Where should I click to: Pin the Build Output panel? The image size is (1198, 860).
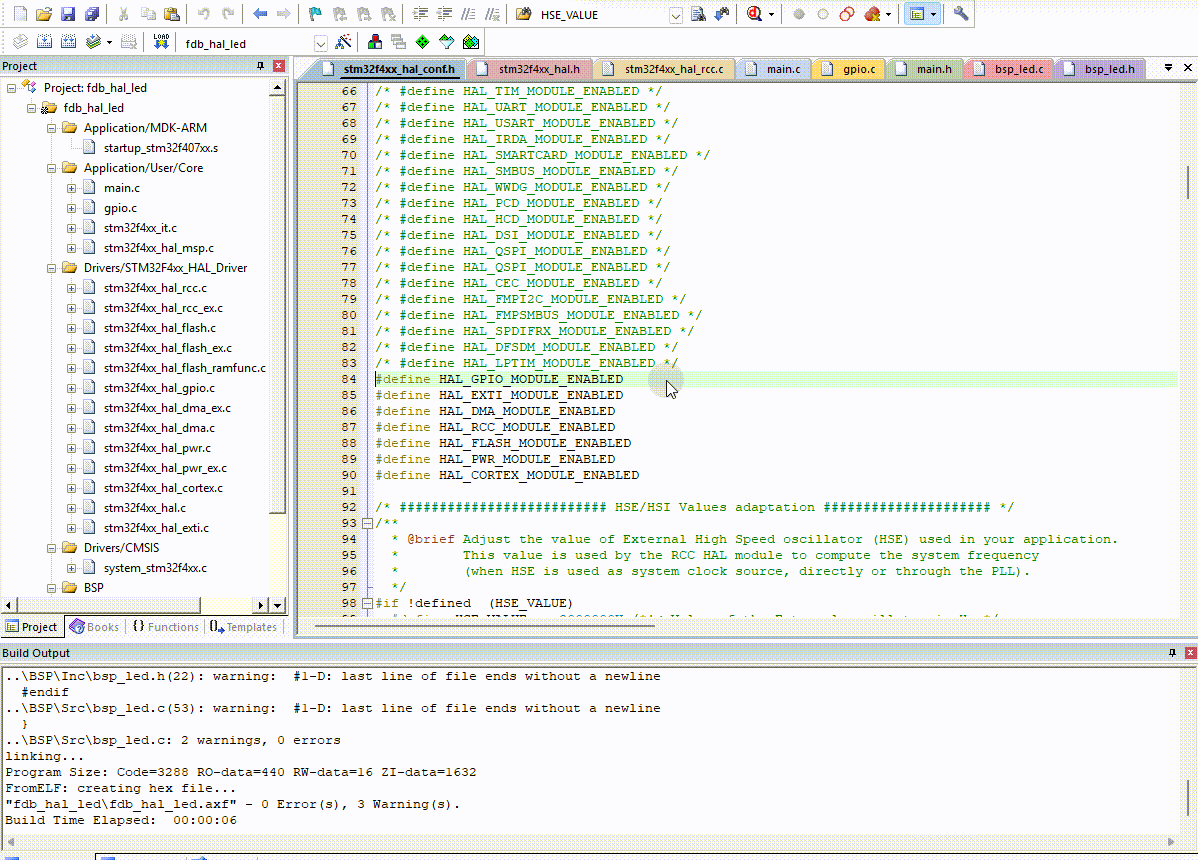click(x=1172, y=653)
